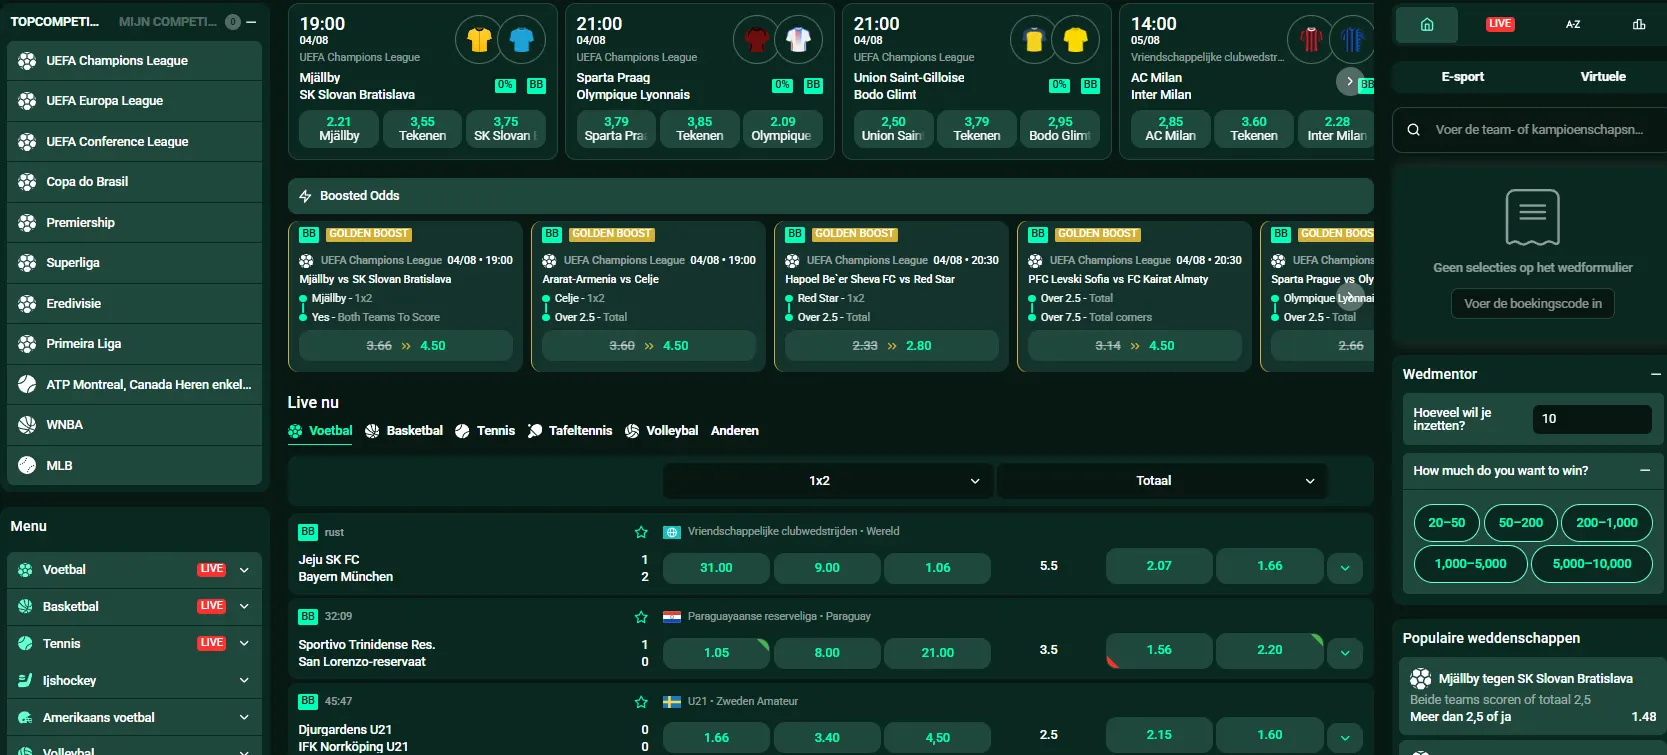Open the Anderen live tab
Screen dimensions: 1667x755
pyautogui.click(x=735, y=431)
